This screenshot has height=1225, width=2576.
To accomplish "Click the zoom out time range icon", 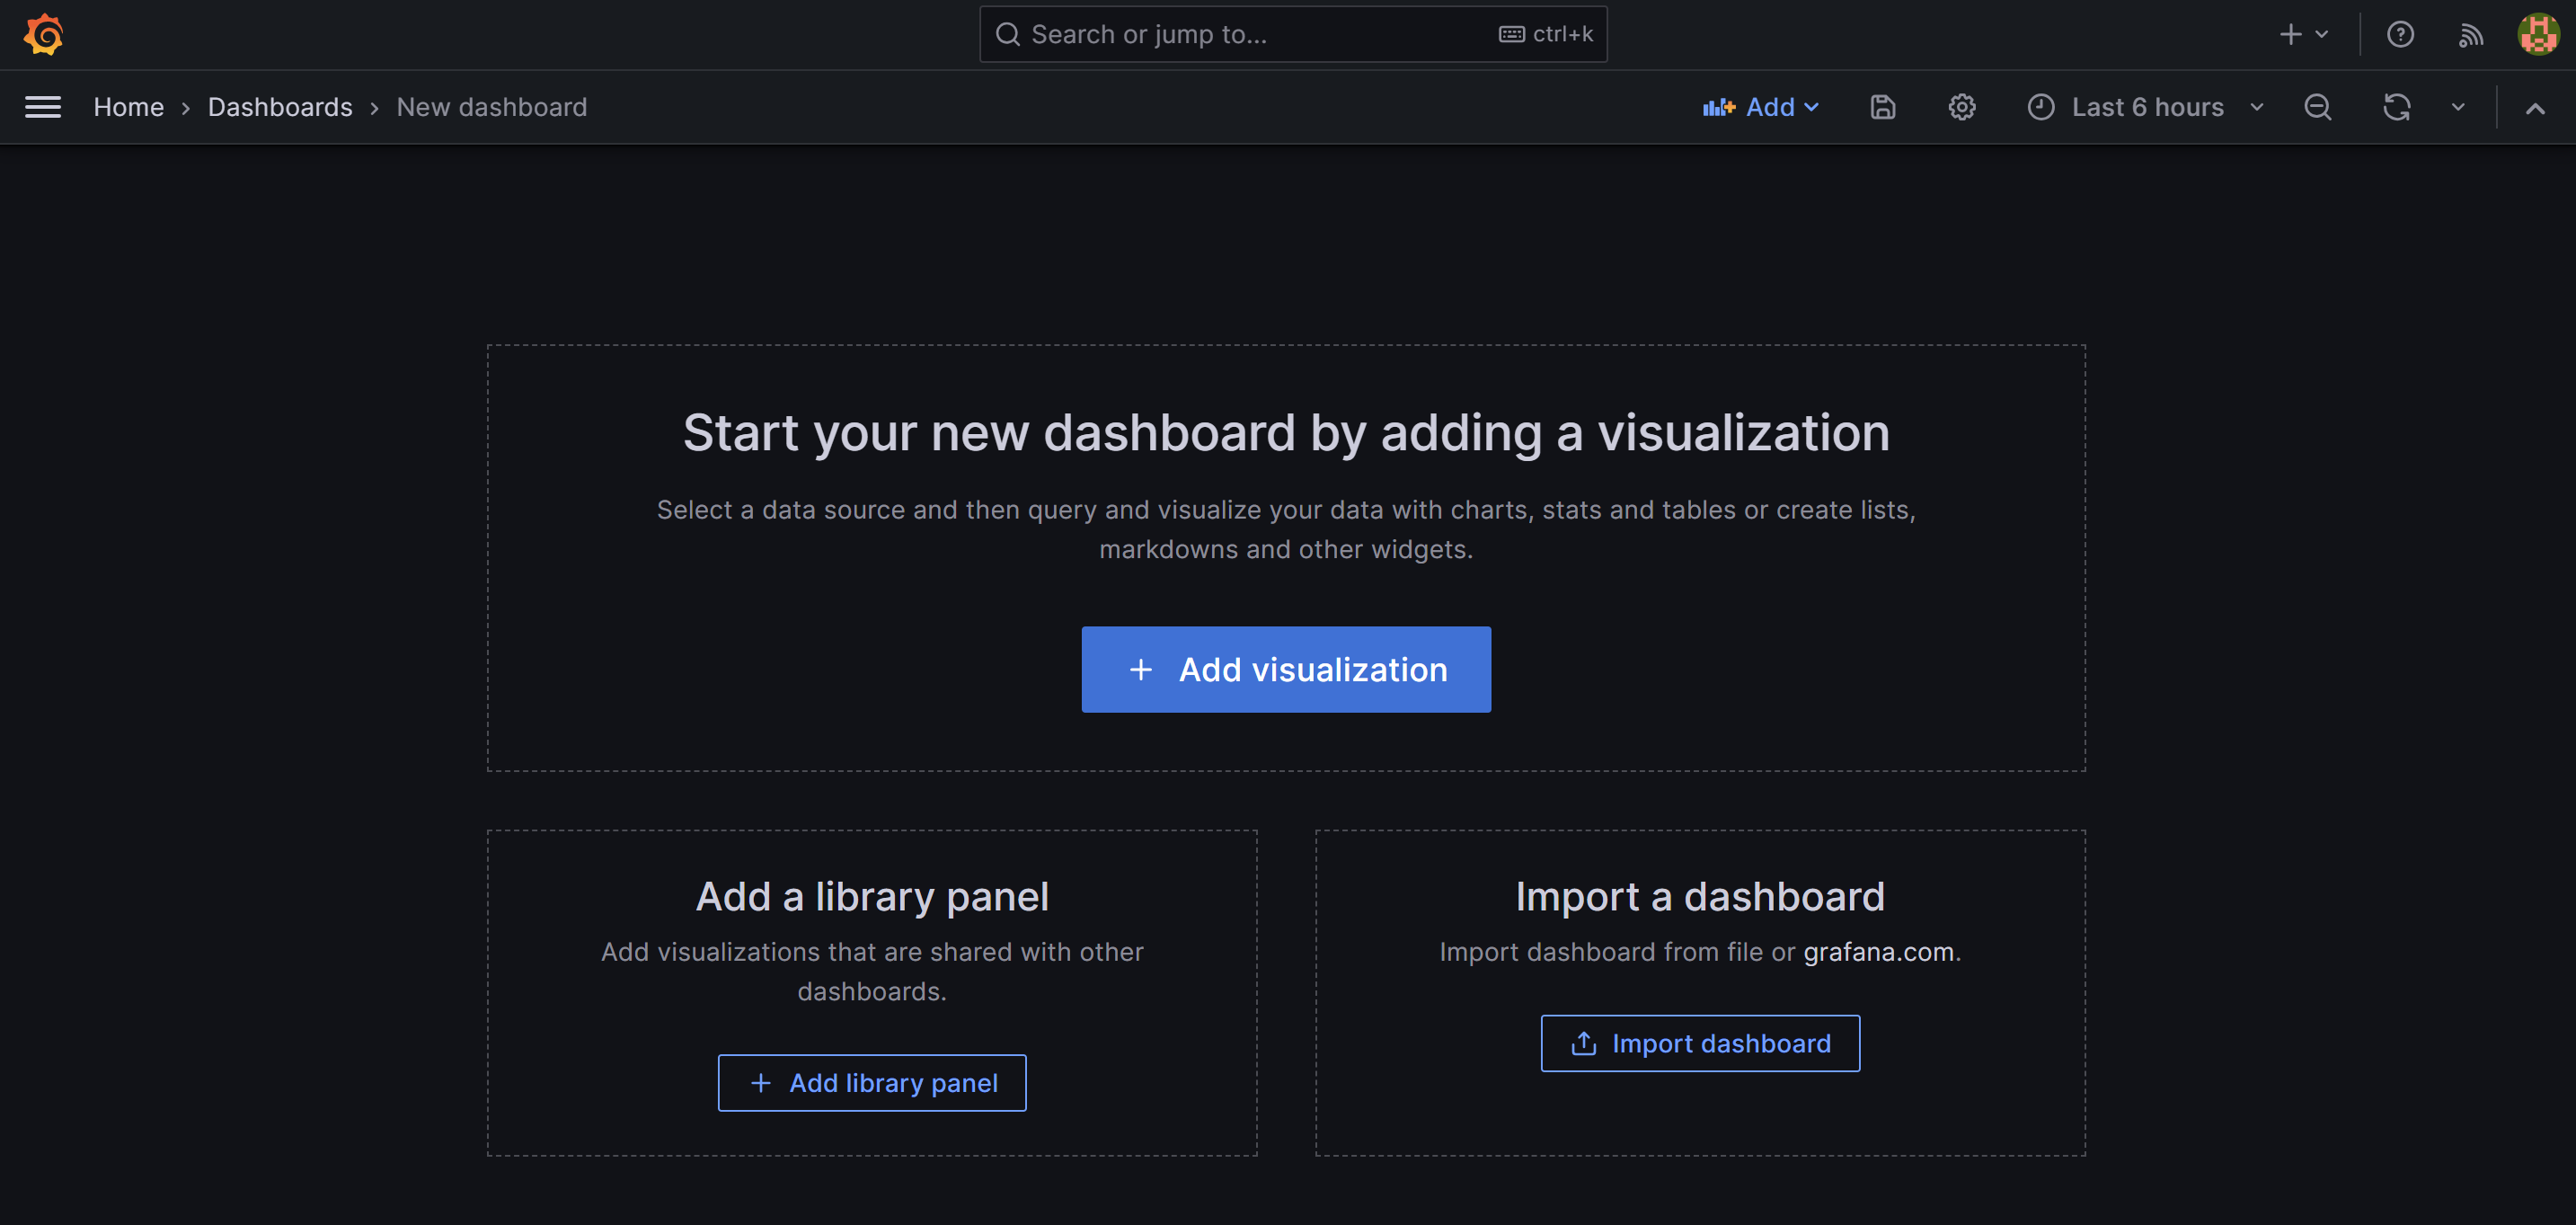I will coord(2317,107).
